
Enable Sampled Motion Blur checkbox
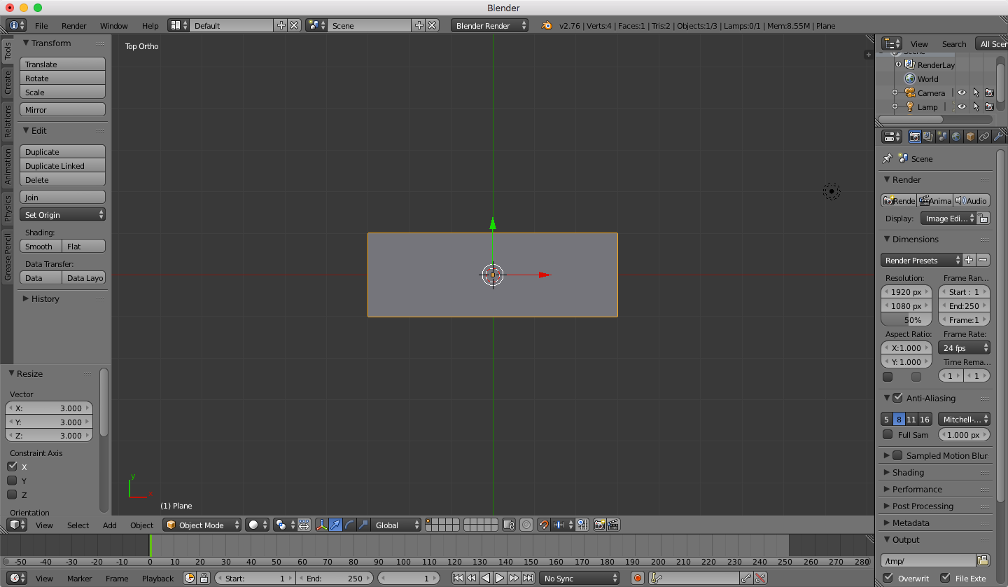[x=897, y=455]
